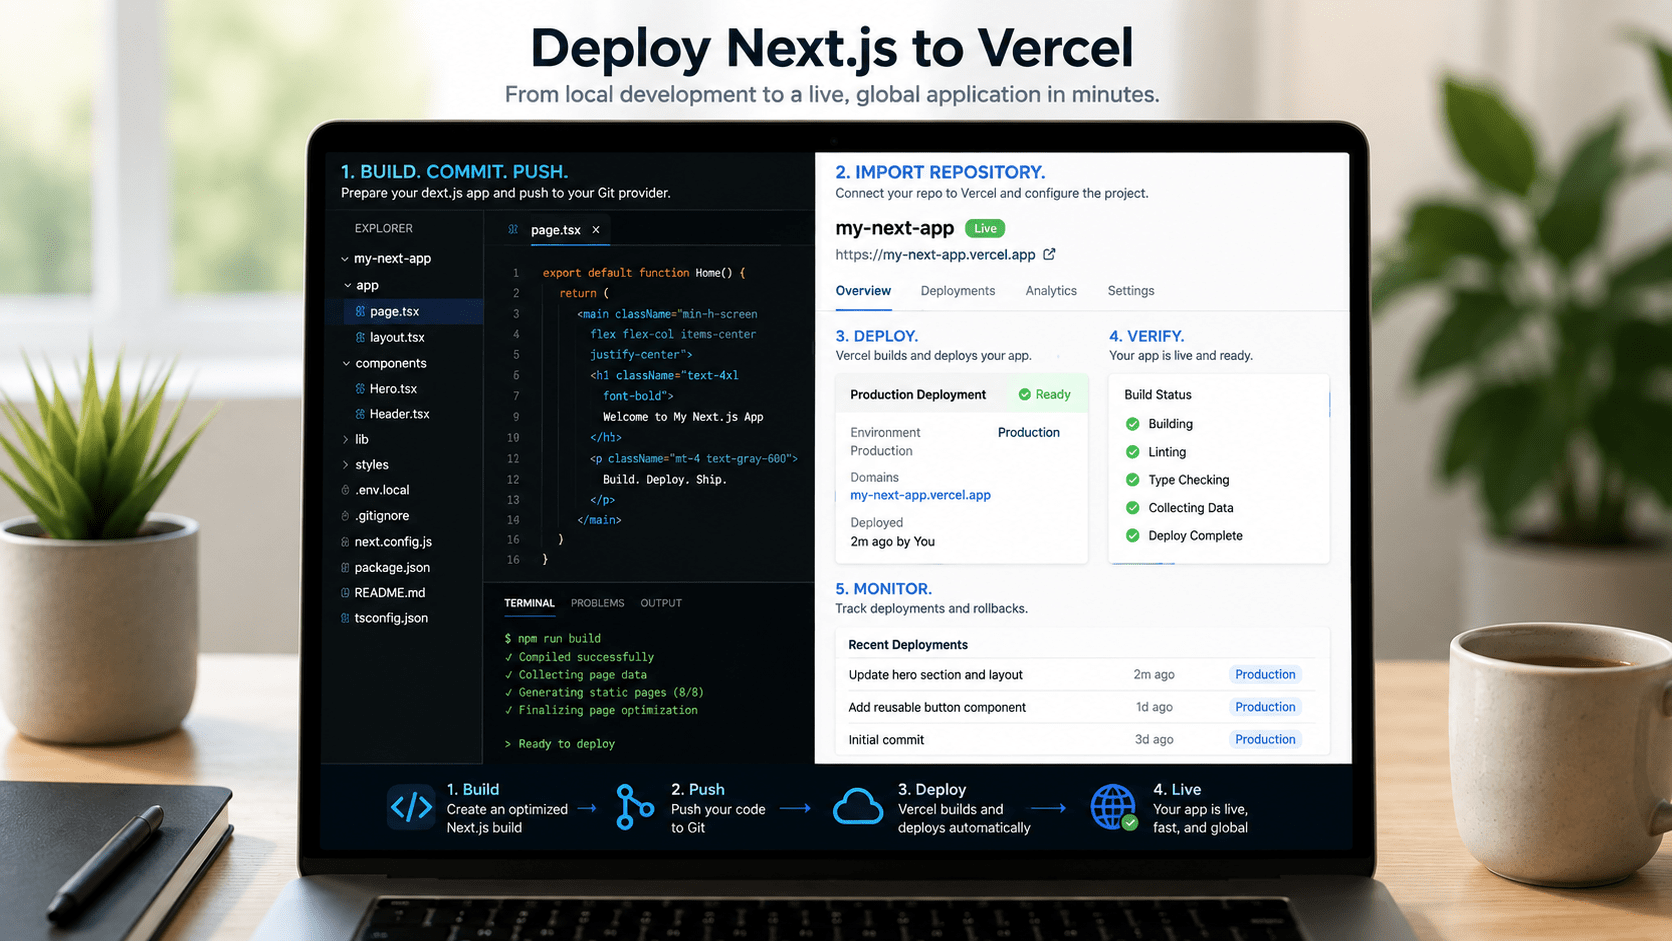The width and height of the screenshot is (1672, 941).
Task: Collapse the app folder chevron
Action: click(348, 286)
